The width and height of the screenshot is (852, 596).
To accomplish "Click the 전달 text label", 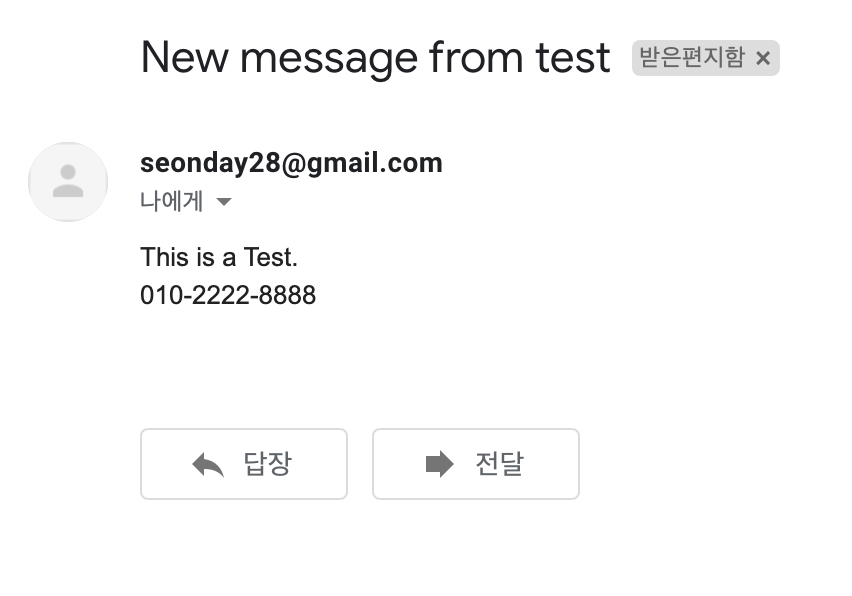I will (499, 464).
